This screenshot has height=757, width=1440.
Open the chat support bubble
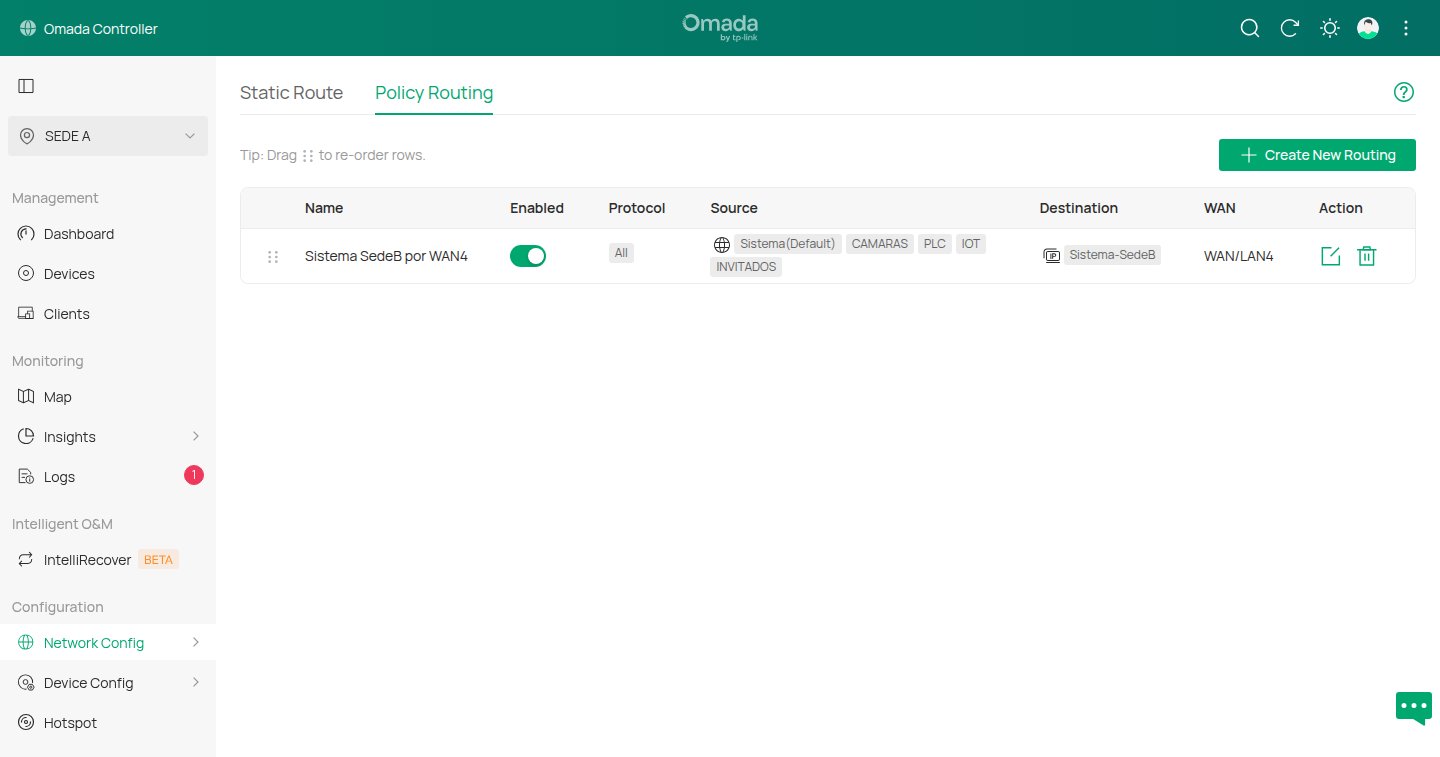pos(1414,707)
